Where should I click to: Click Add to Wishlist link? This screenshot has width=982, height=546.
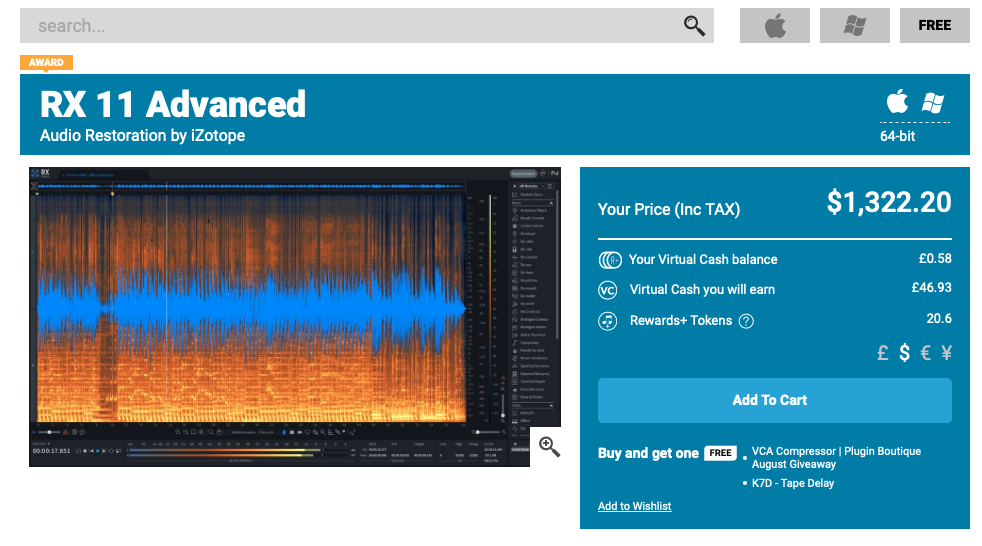pyautogui.click(x=634, y=506)
